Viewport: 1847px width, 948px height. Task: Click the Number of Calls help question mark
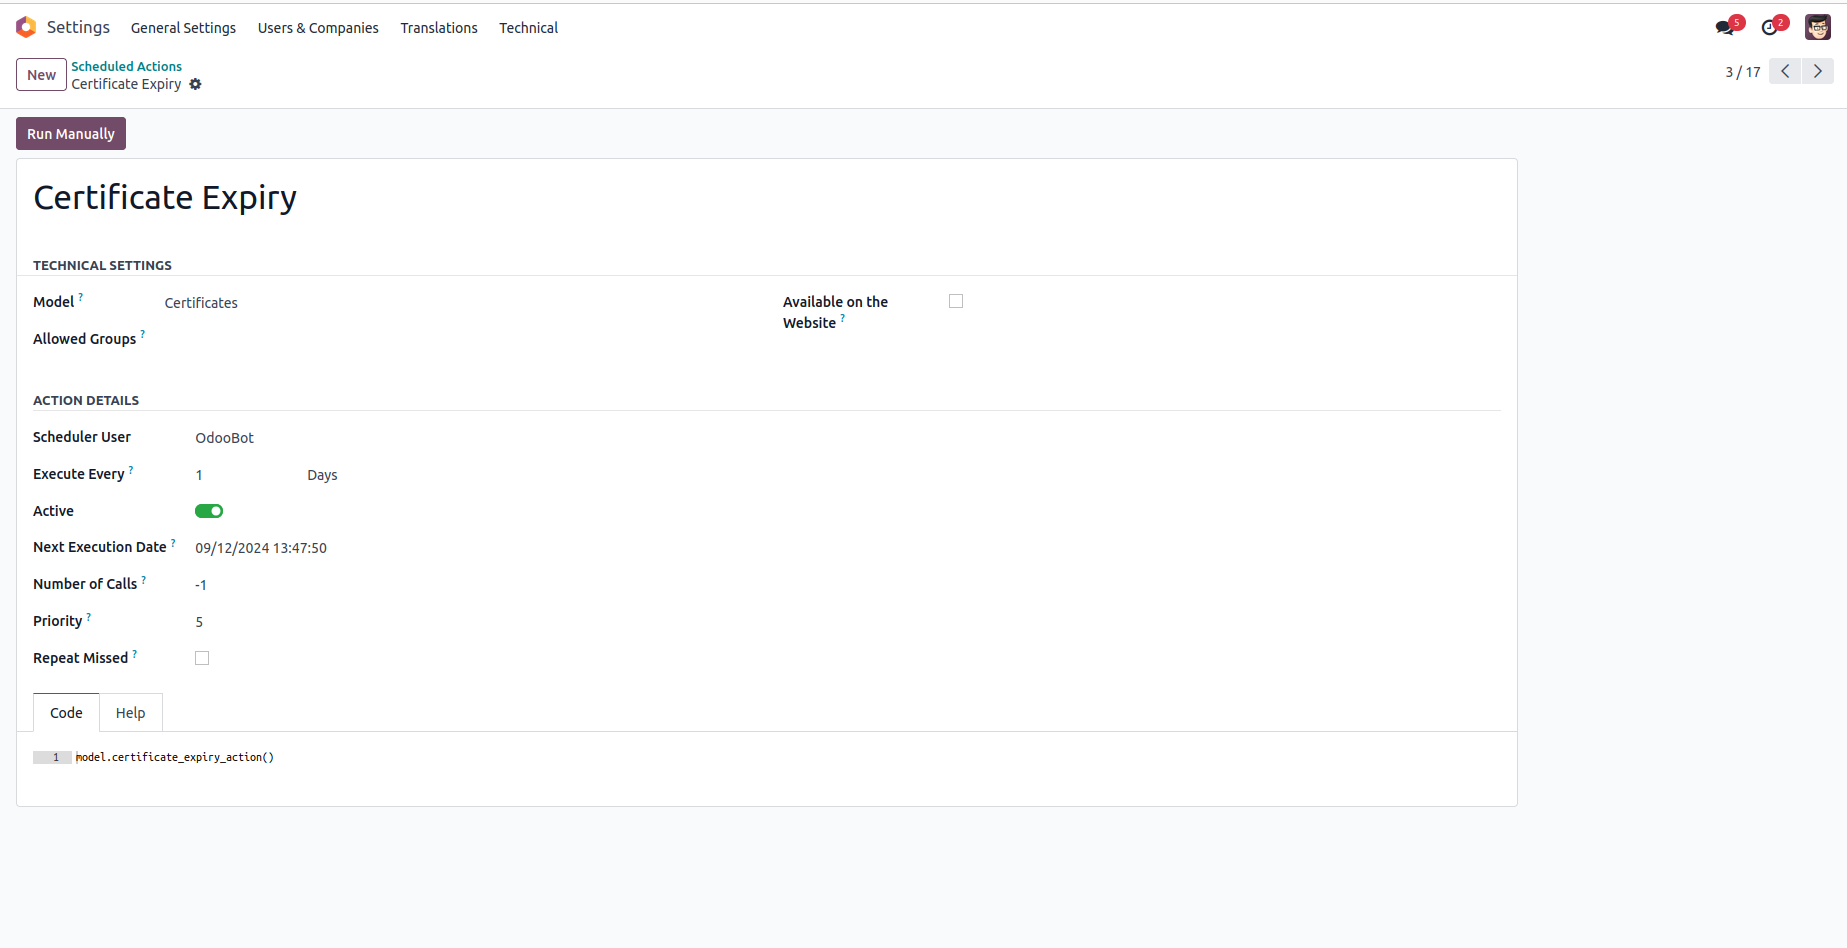144,579
